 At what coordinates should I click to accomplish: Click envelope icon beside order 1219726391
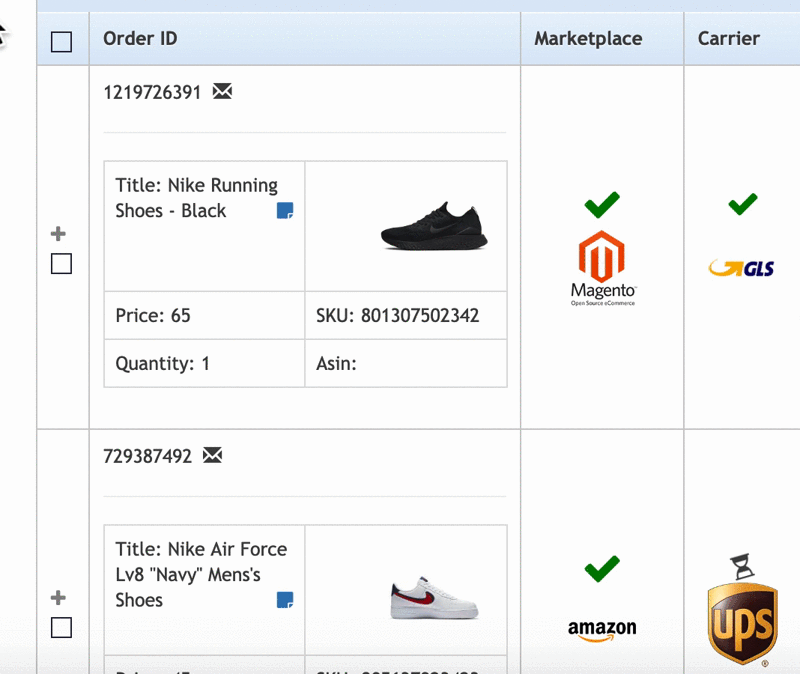(222, 91)
